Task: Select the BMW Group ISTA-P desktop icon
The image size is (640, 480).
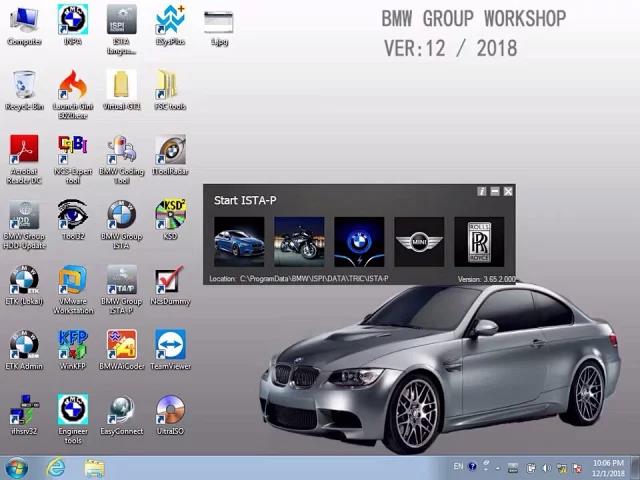Action: click(x=121, y=289)
